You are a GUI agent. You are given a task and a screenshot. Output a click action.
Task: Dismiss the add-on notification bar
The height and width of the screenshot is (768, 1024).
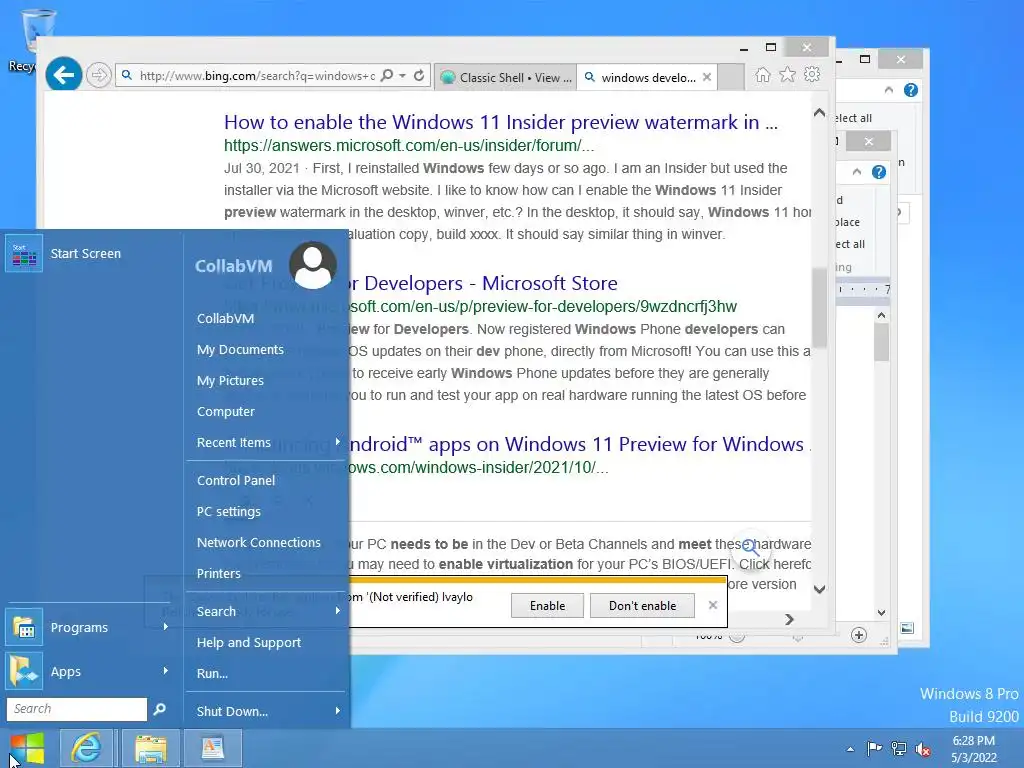point(712,605)
